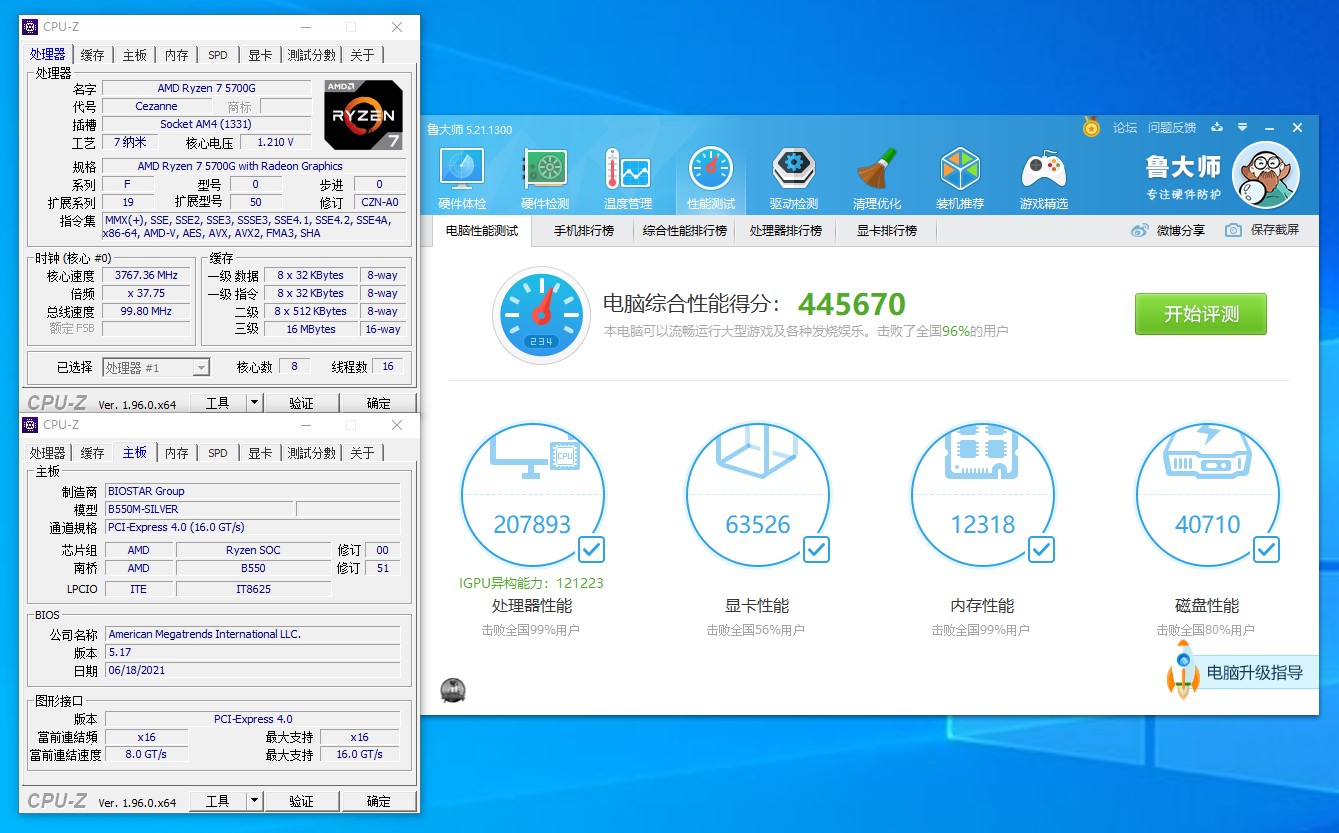Click 工具 button in bottom CPU-Z
The width and height of the screenshot is (1339, 833).
218,801
